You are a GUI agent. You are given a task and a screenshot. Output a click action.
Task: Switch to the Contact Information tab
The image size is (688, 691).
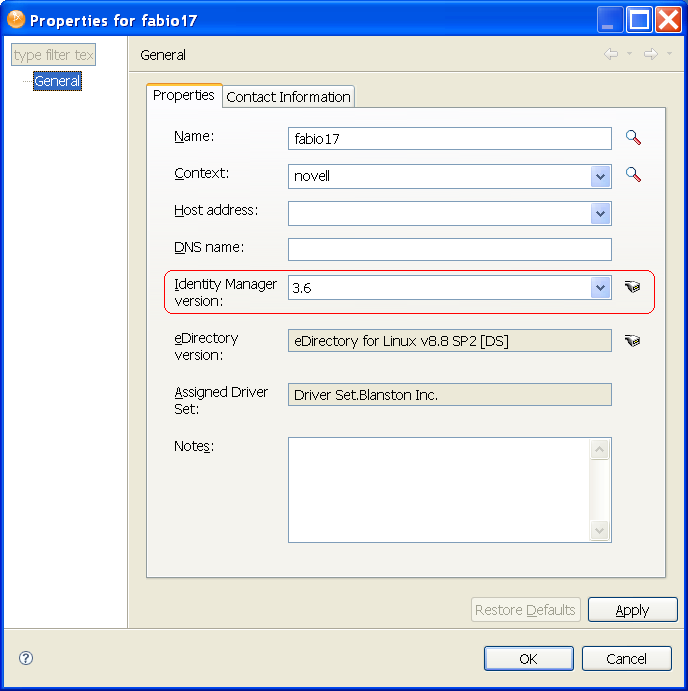tap(288, 97)
